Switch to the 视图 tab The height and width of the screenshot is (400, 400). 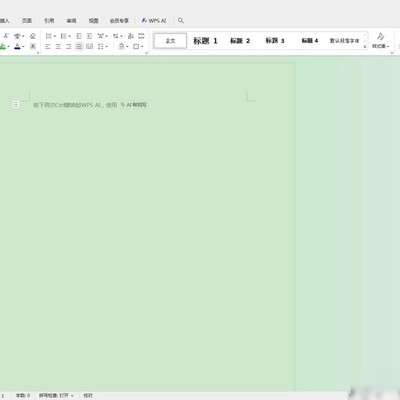click(x=93, y=21)
